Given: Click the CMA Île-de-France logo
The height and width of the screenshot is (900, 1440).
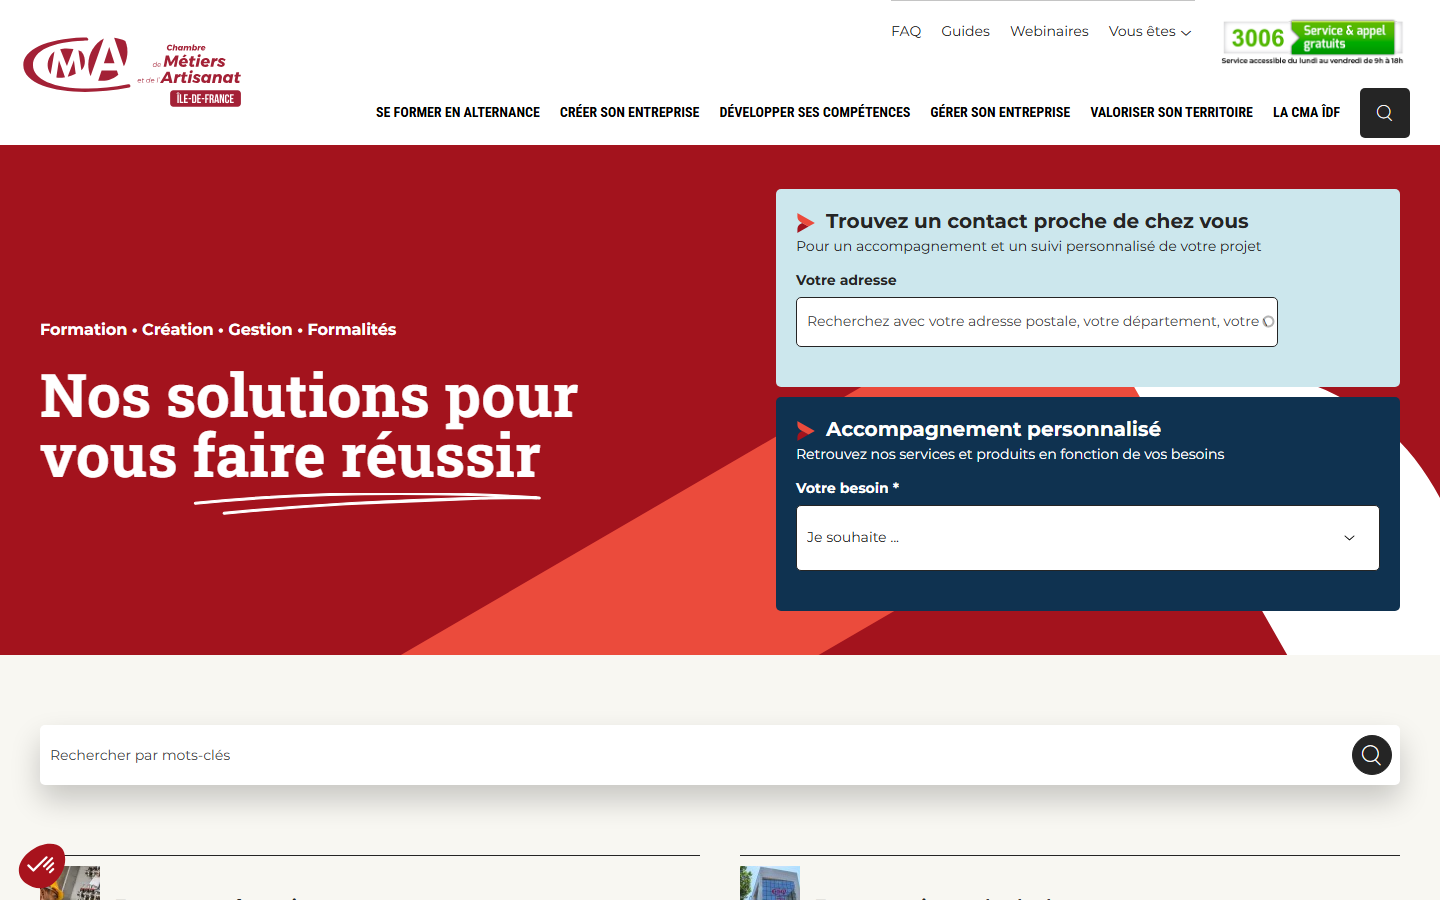Looking at the screenshot, I should click(132, 70).
